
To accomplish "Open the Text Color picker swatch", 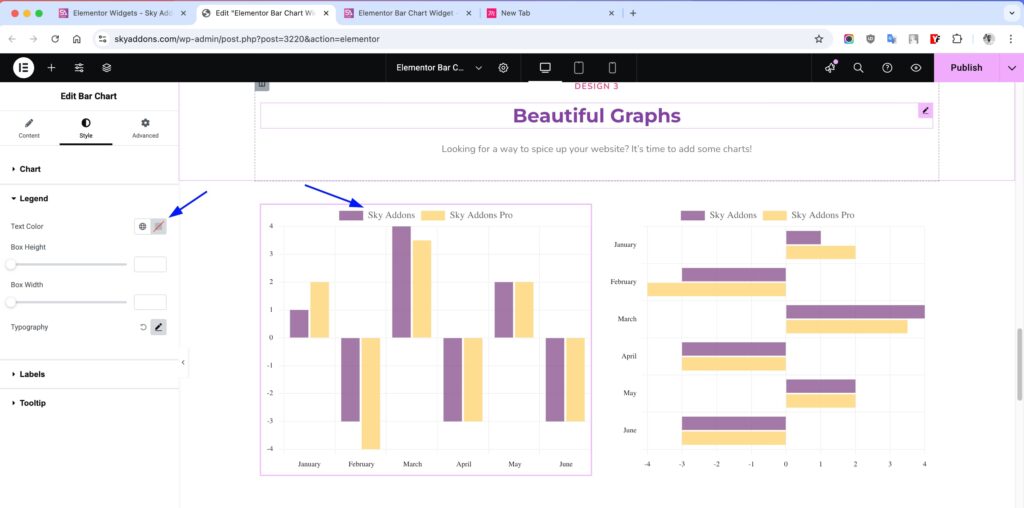I will tap(159, 227).
